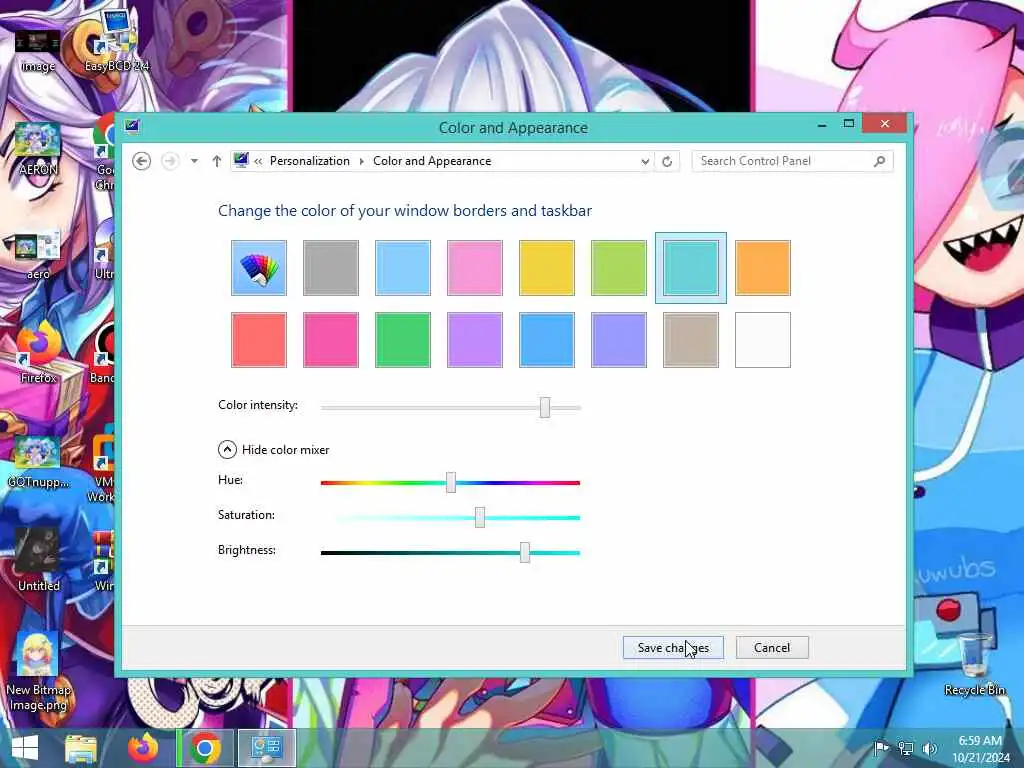
Task: Go back with the Back arrow
Action: pyautogui.click(x=142, y=161)
